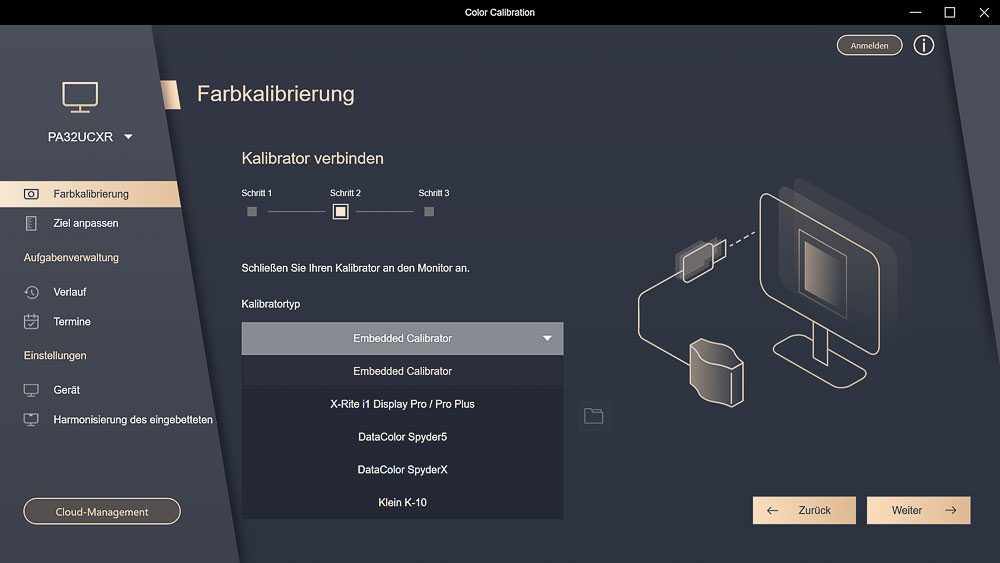This screenshot has height=563, width=1000.
Task: Click the Aufgabenverwaltung section heading
Action: tap(71, 258)
